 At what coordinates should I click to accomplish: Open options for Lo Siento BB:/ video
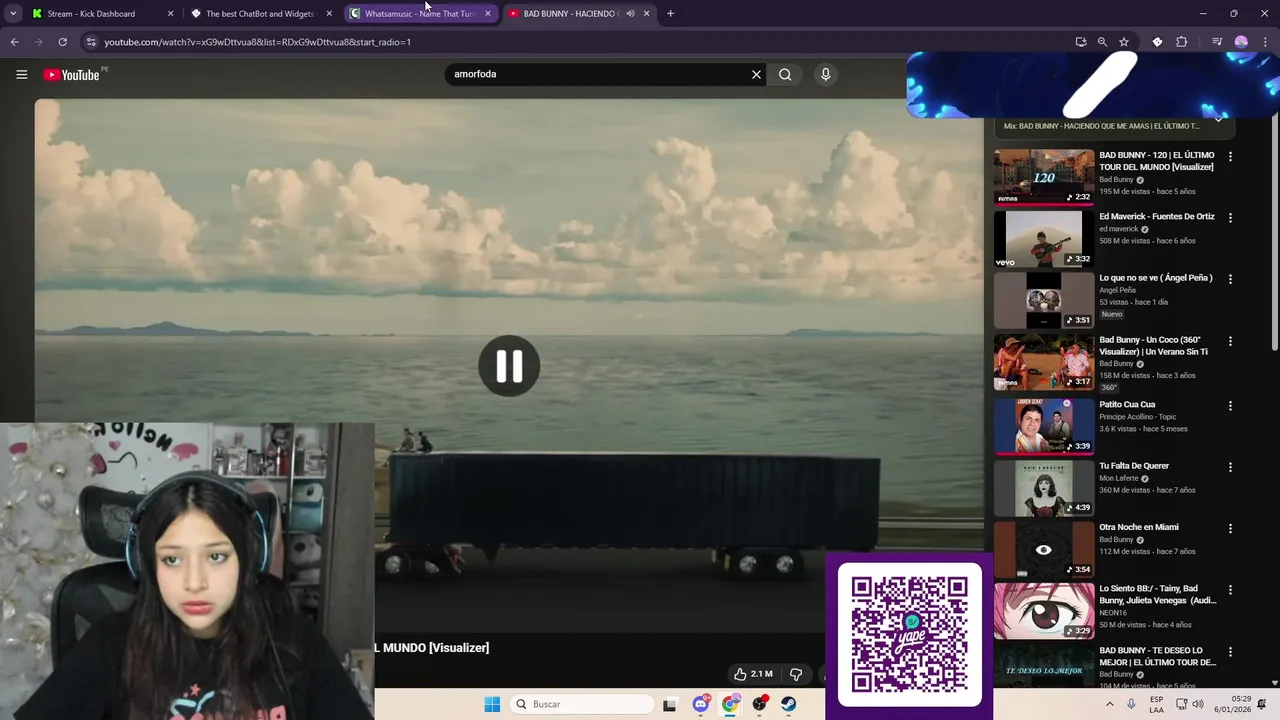(1230, 591)
